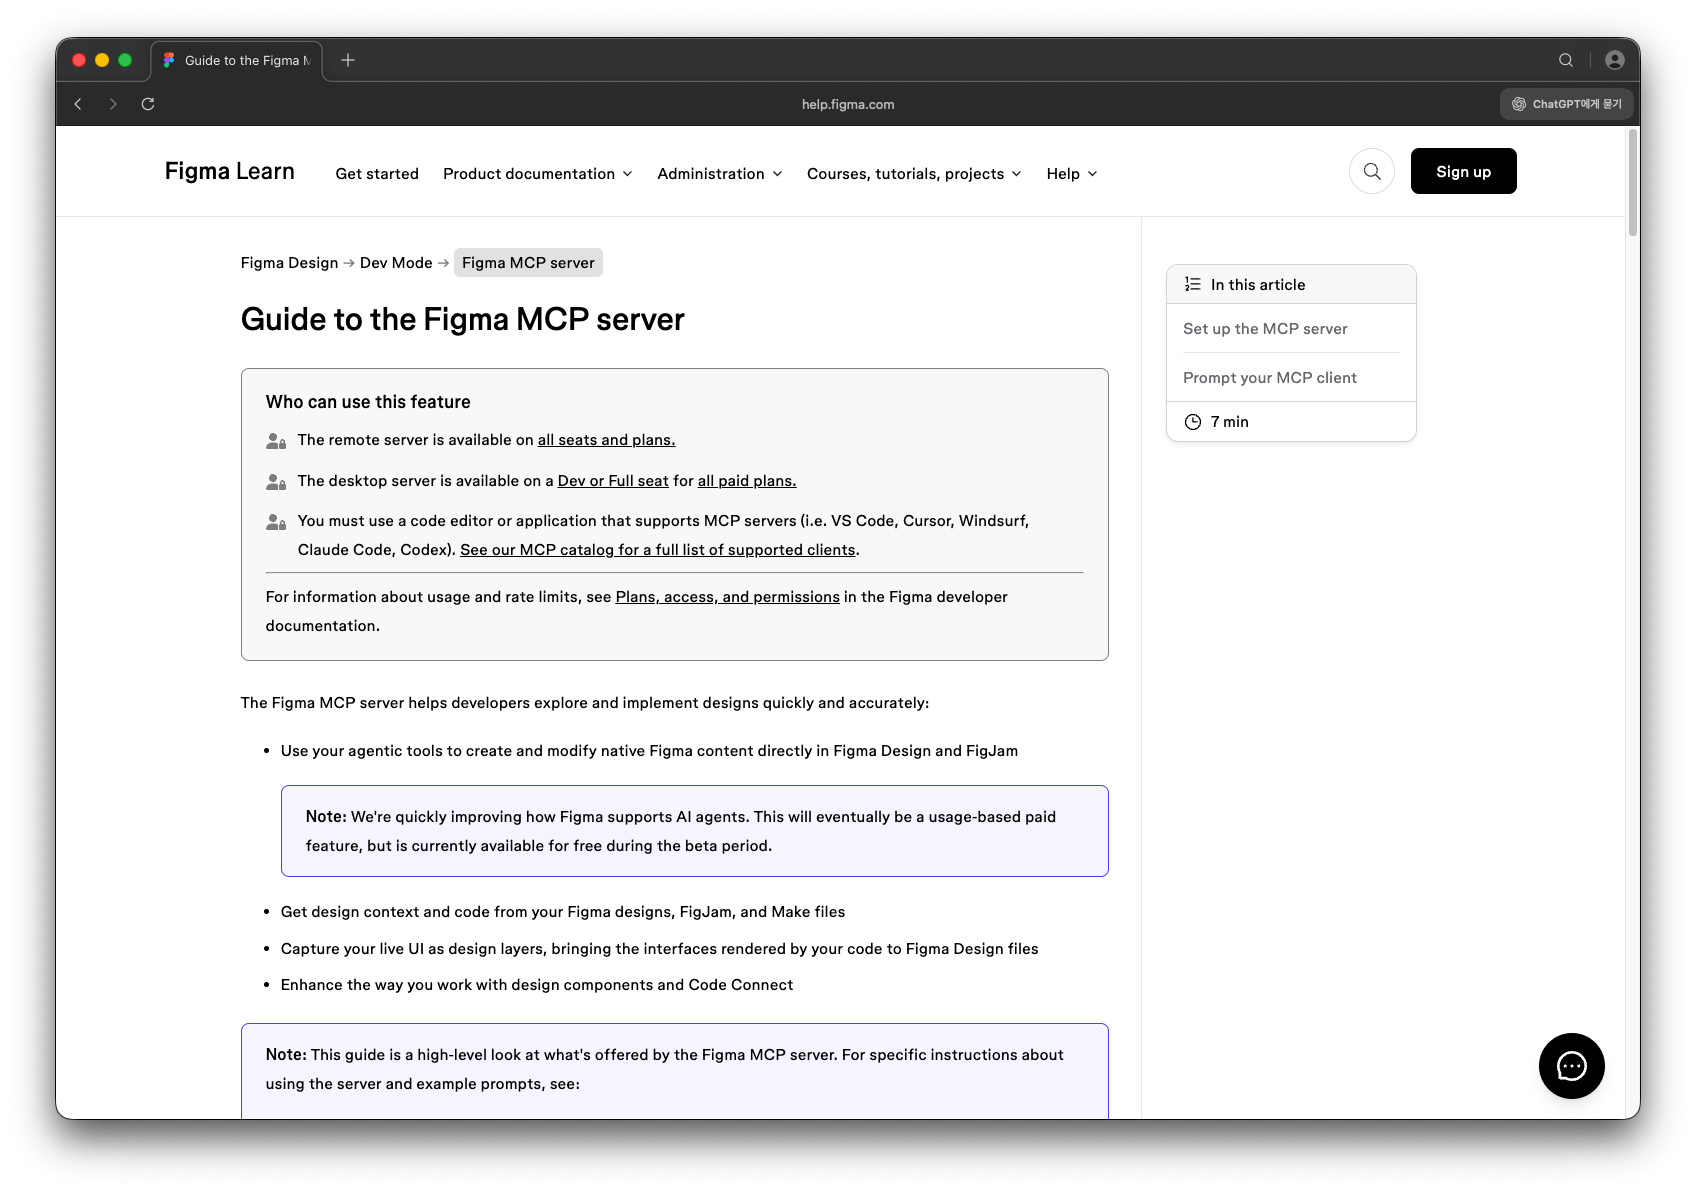Screen dimensions: 1696x1193
Task: Select the Guide to the Figma tab
Action: coord(237,60)
